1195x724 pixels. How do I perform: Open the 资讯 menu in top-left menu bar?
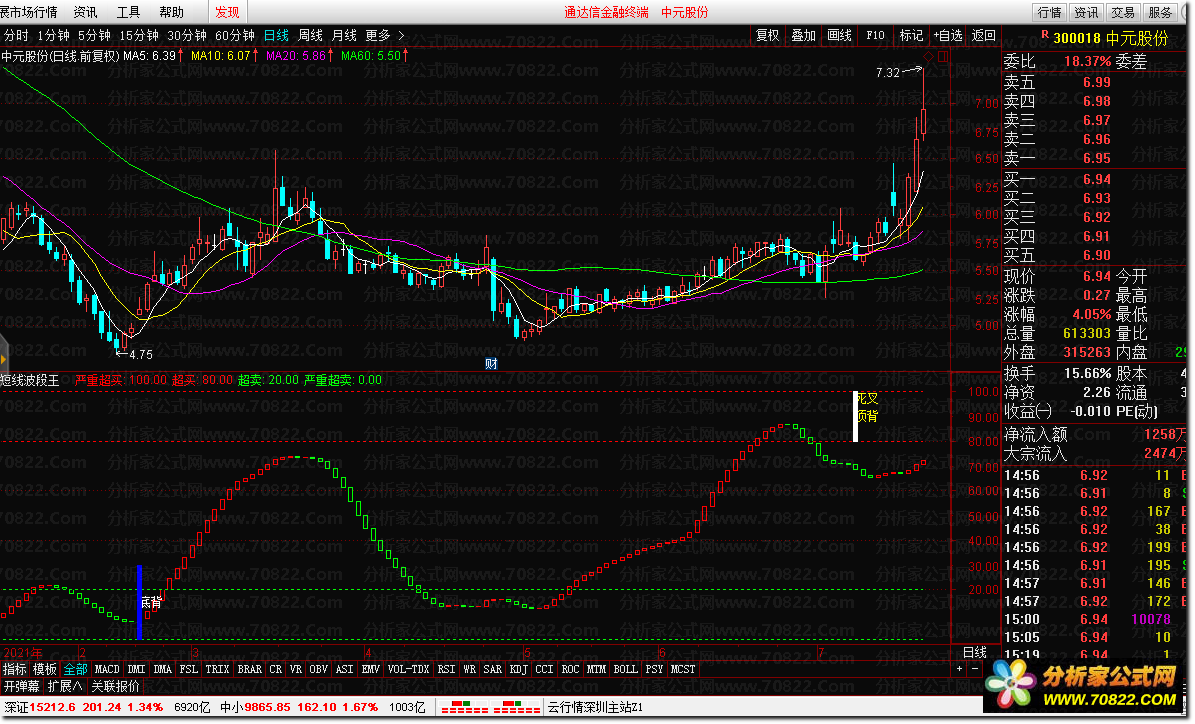pyautogui.click(x=85, y=12)
